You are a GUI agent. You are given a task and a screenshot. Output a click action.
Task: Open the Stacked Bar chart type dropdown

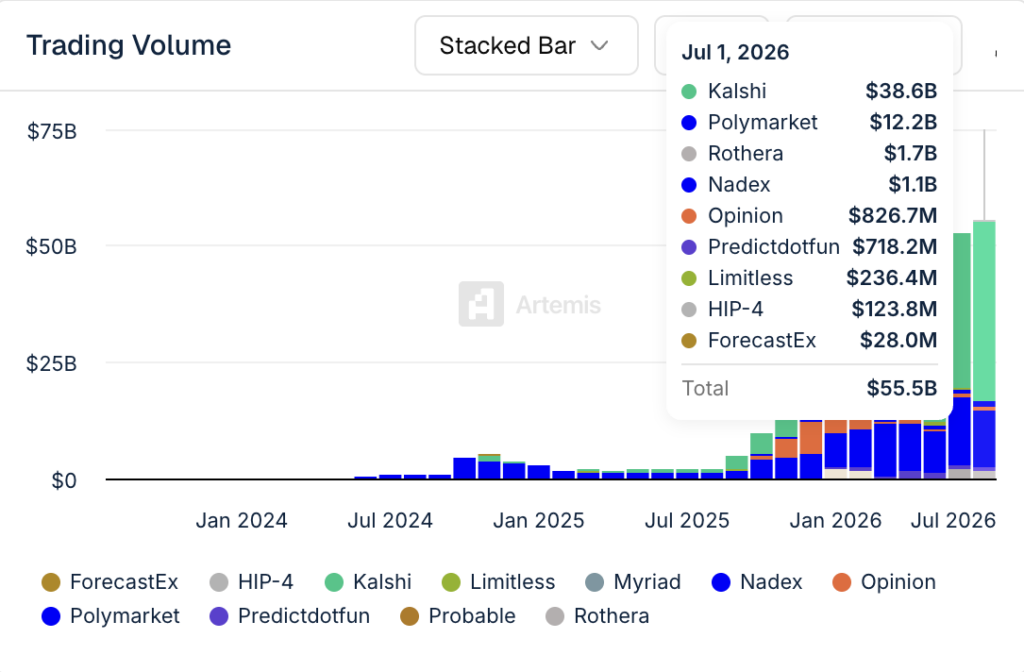click(526, 46)
